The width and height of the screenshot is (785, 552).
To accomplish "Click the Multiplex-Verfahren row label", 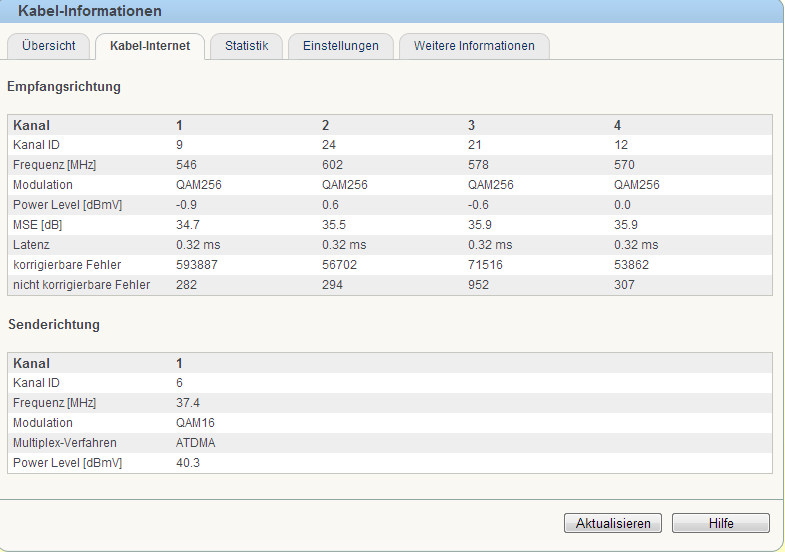I will 65,443.
